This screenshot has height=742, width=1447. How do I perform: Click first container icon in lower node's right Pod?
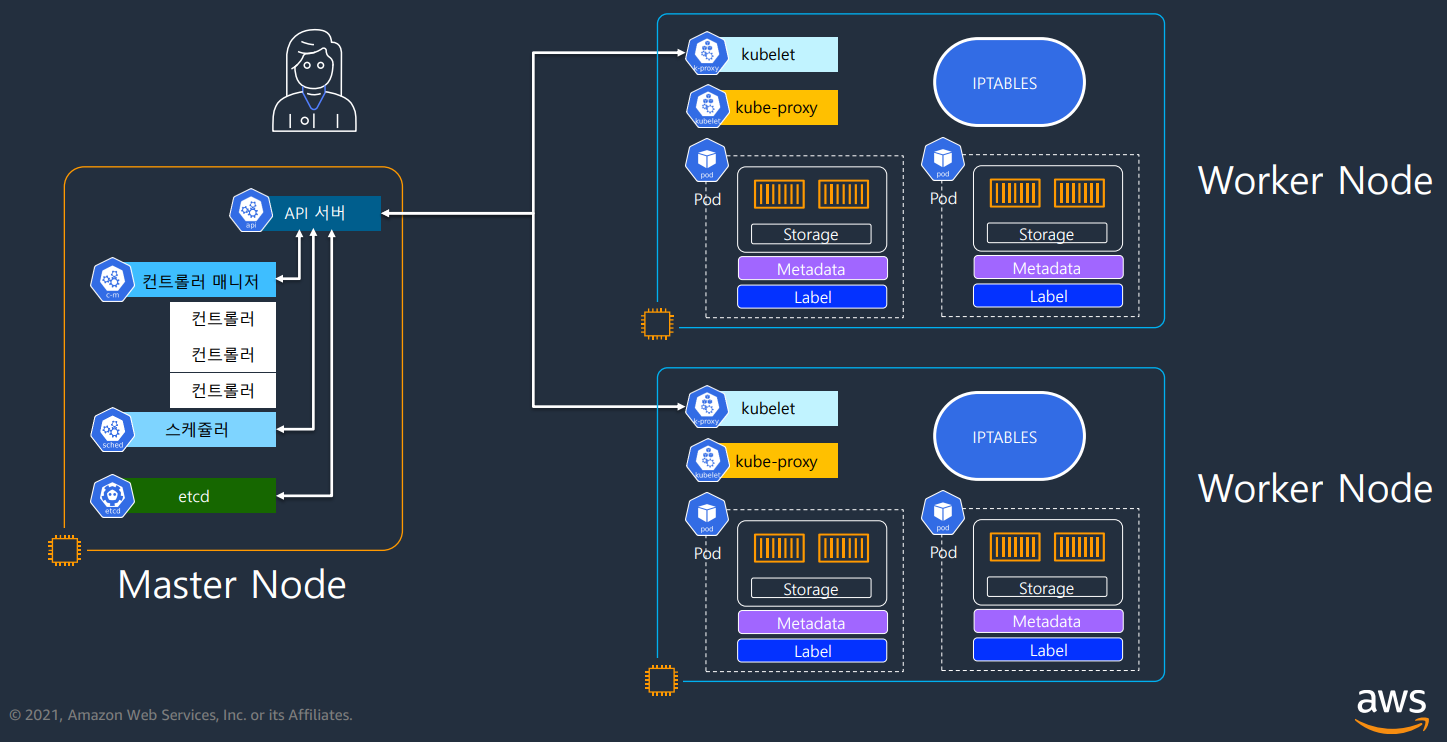(x=1015, y=547)
